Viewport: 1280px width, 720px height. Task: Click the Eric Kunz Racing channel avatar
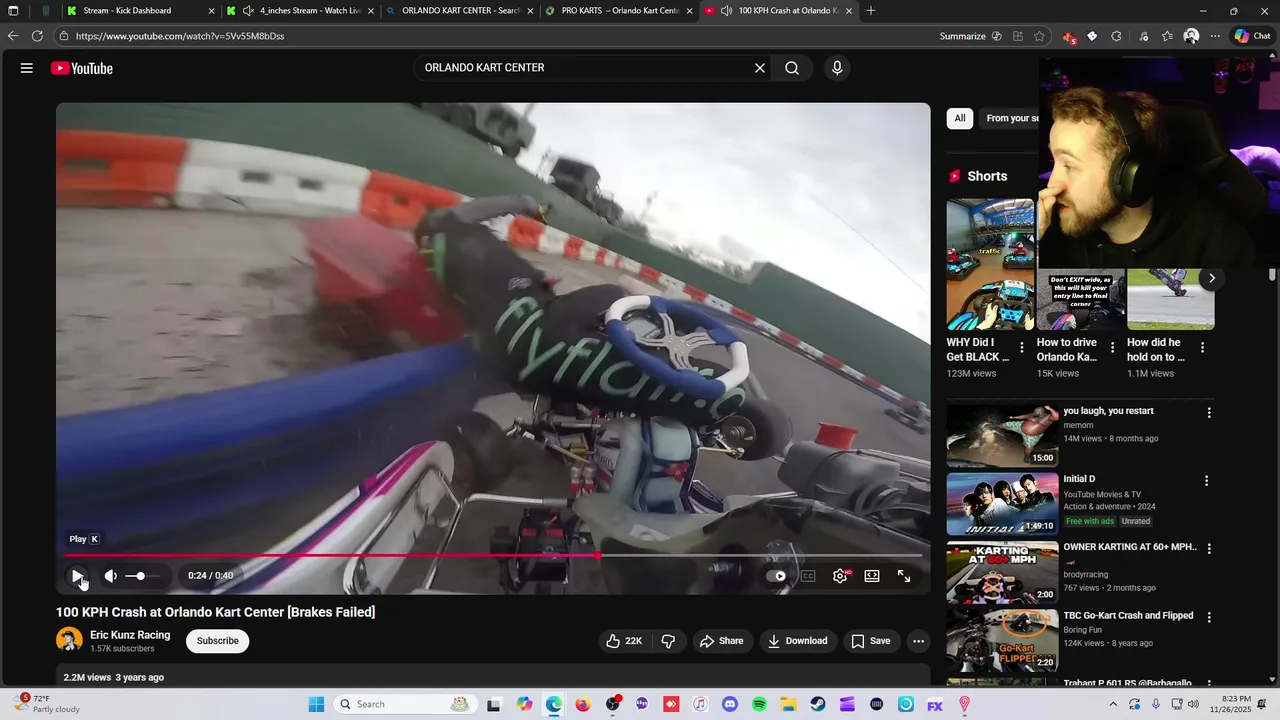click(x=69, y=640)
